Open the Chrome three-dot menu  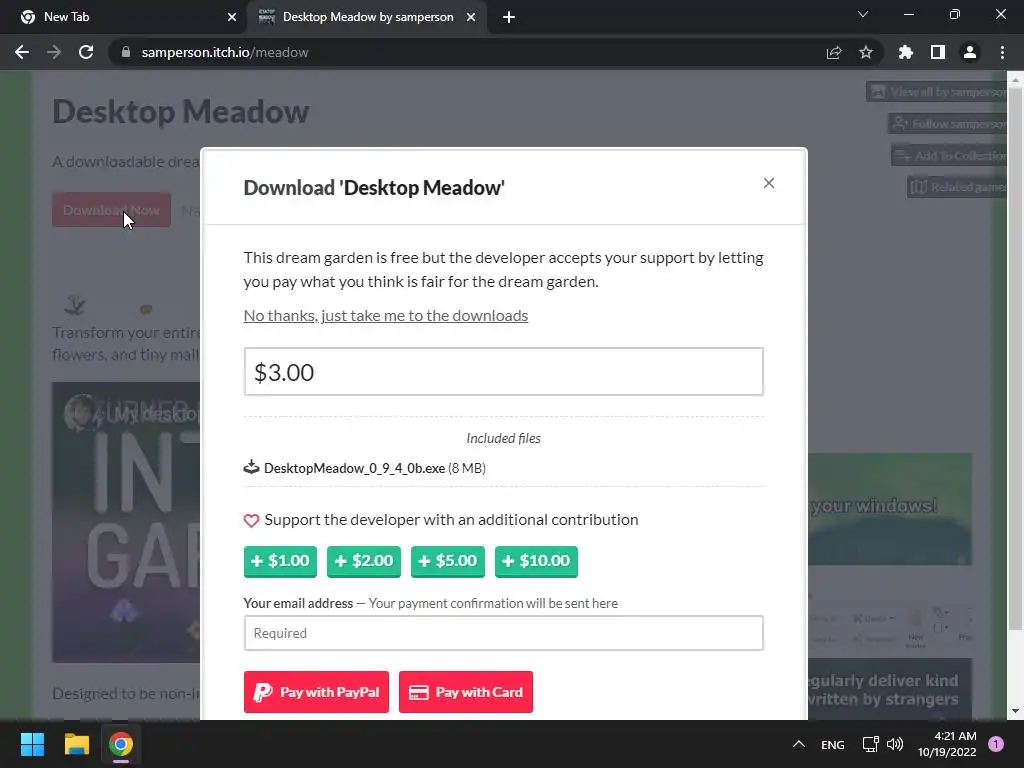click(x=1002, y=52)
